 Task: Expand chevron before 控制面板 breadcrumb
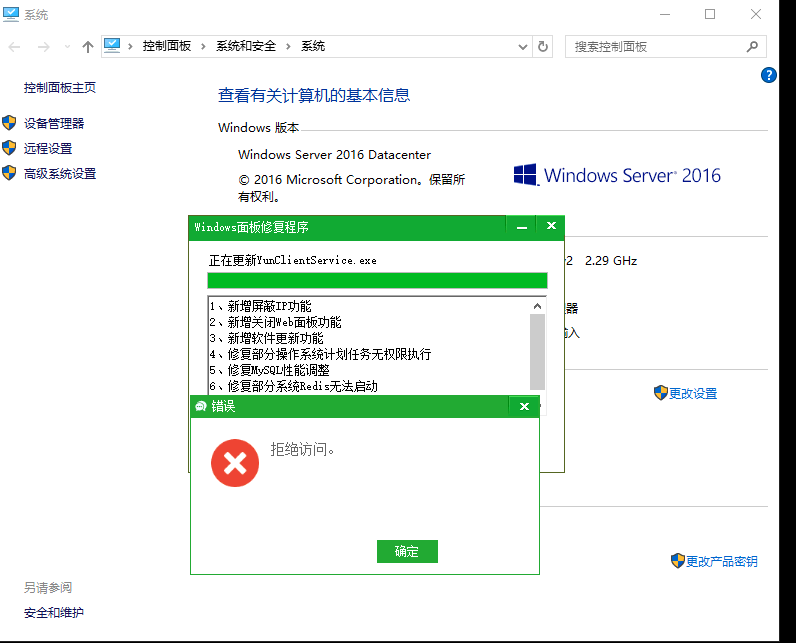[130, 47]
